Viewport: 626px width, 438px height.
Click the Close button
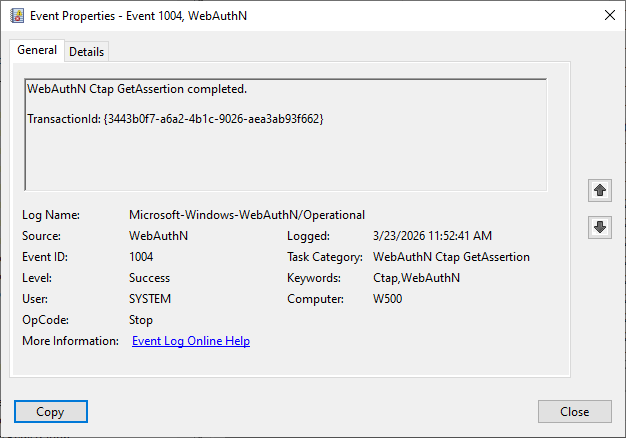574,412
